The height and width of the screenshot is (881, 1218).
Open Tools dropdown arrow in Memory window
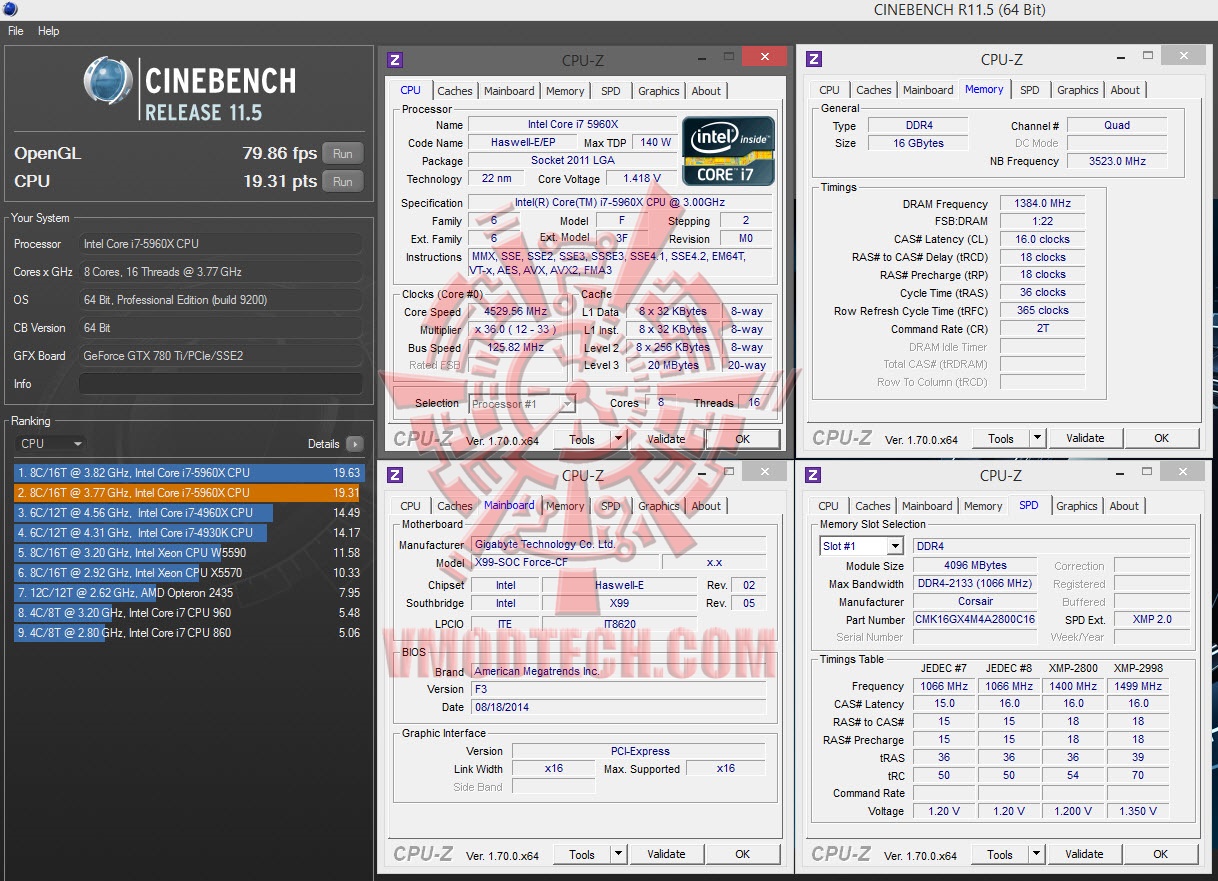coord(1037,438)
